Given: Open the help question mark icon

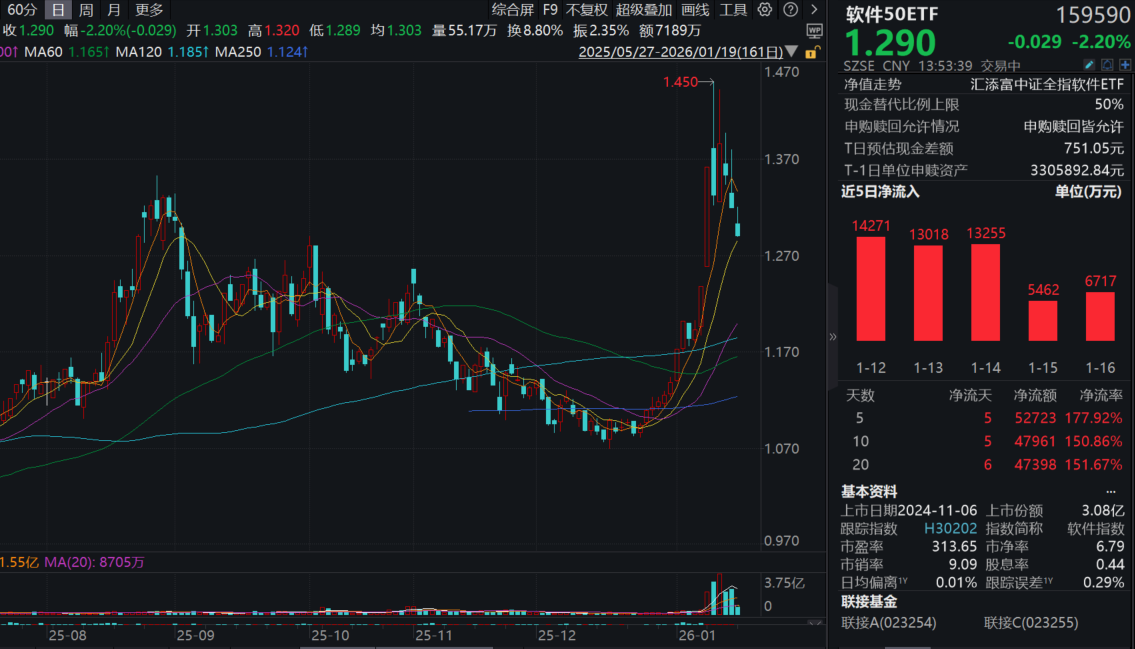Looking at the screenshot, I should pyautogui.click(x=790, y=10).
